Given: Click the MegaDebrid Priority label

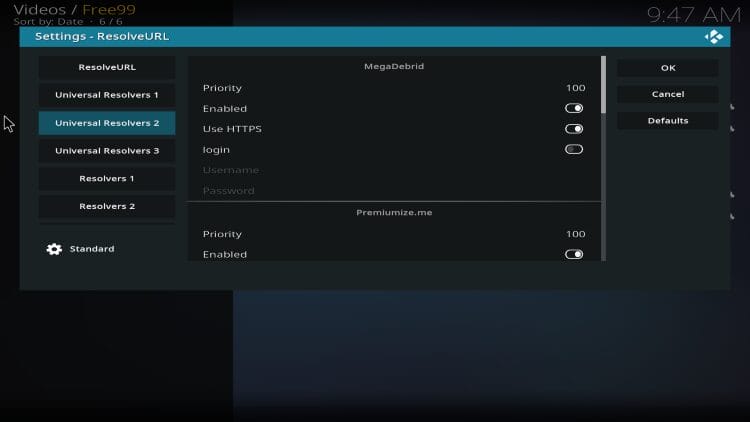Looking at the screenshot, I should coord(222,88).
